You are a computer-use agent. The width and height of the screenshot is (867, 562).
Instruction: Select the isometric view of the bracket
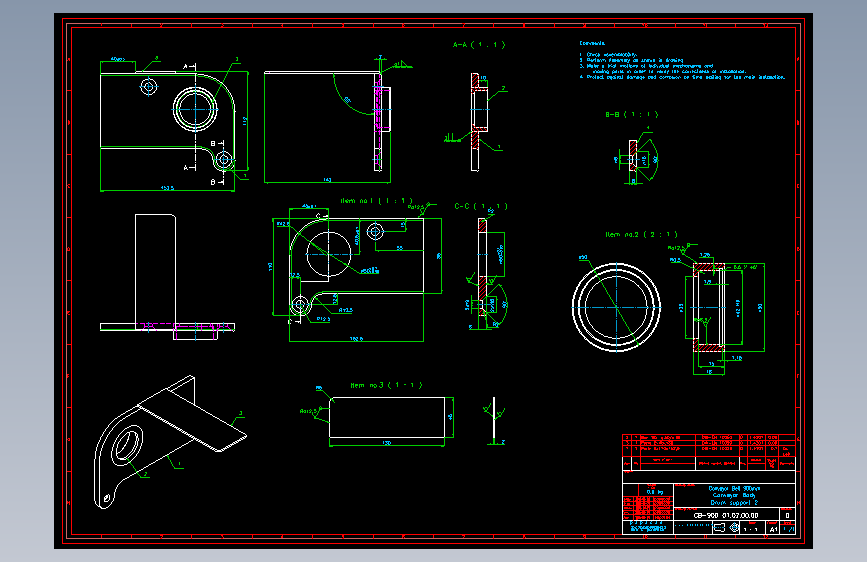(x=170, y=441)
